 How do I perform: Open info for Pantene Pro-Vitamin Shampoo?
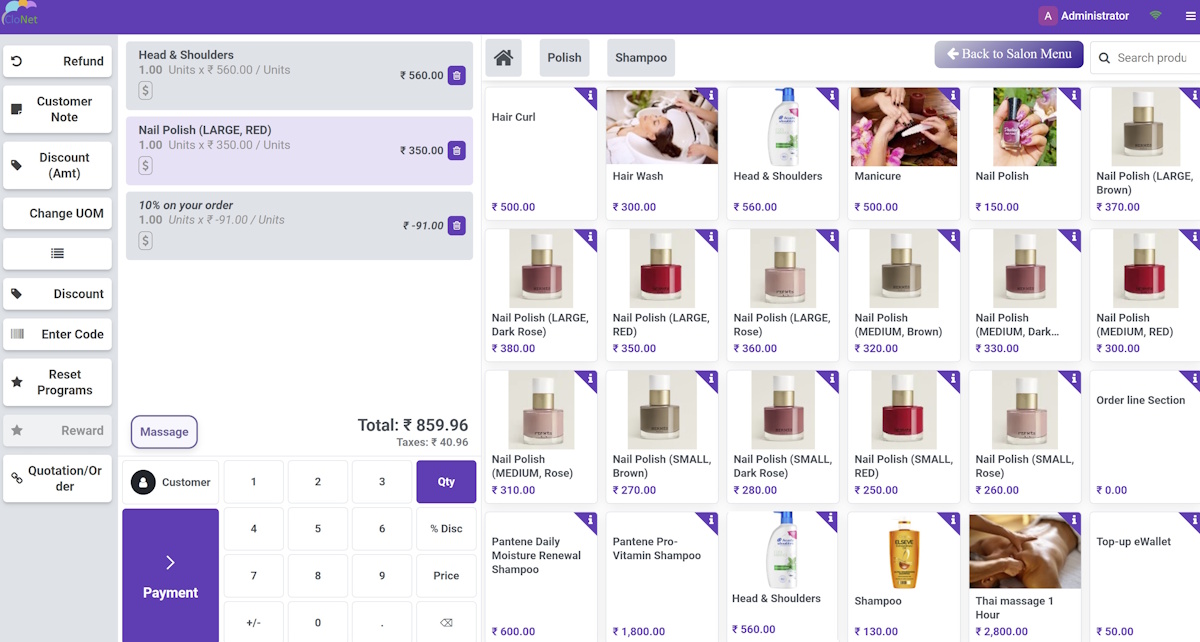pos(710,521)
